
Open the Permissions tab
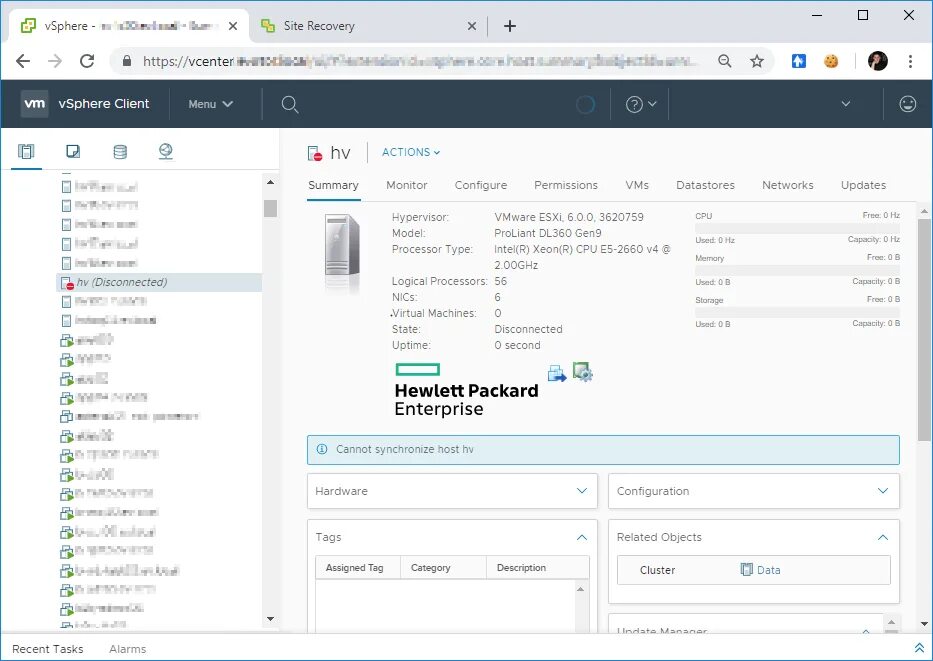[566, 185]
